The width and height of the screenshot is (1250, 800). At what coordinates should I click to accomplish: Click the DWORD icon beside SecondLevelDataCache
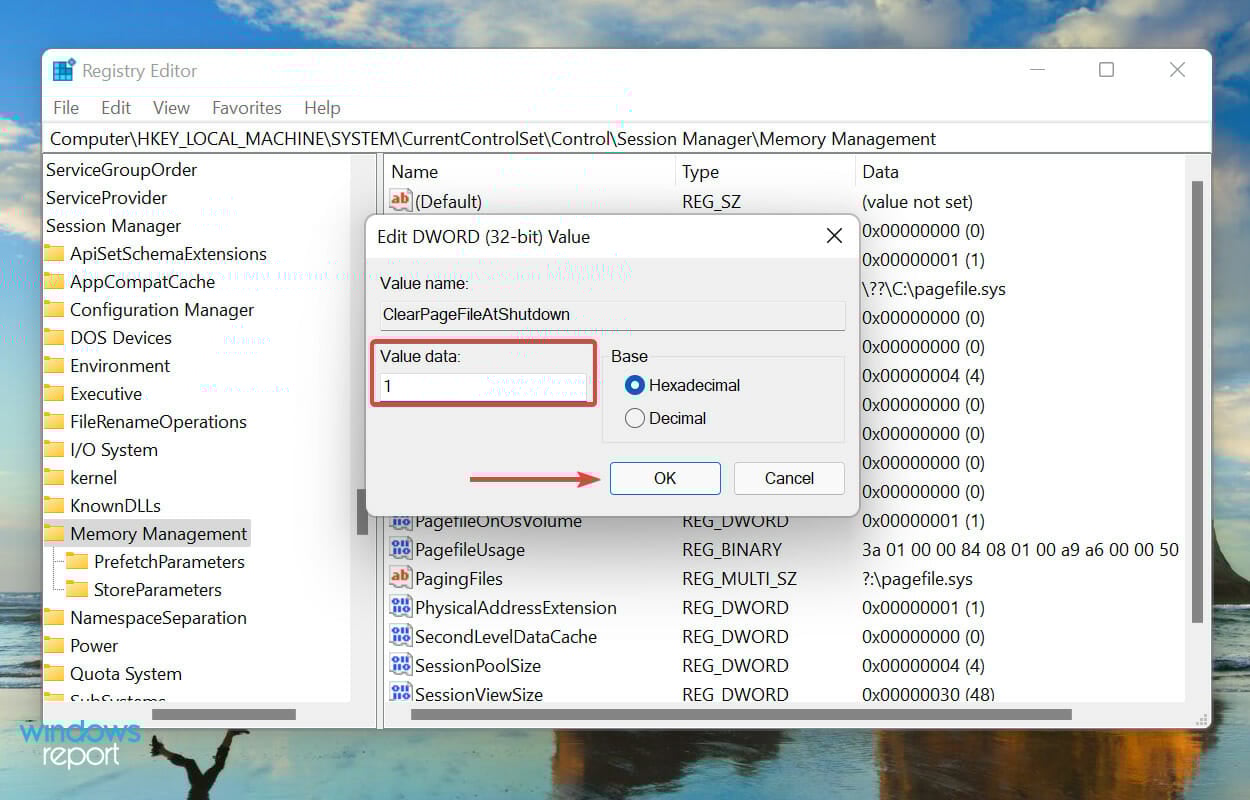pyautogui.click(x=400, y=636)
